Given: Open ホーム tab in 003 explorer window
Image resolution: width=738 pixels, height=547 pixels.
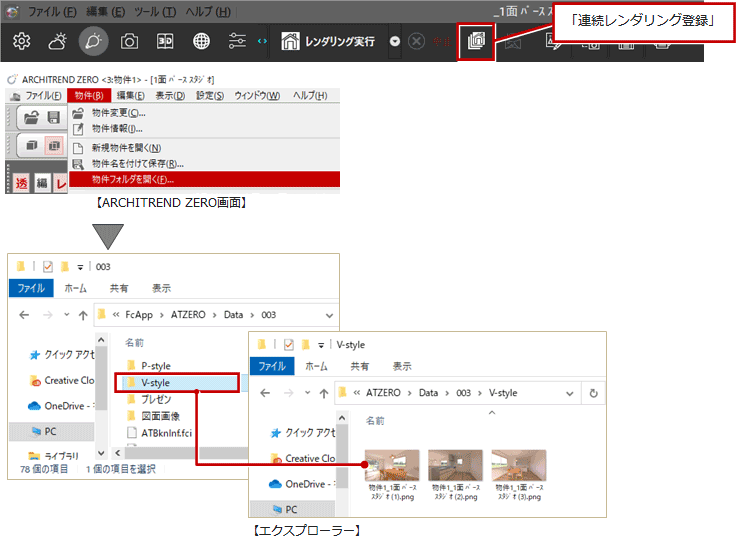Looking at the screenshot, I should 76,288.
